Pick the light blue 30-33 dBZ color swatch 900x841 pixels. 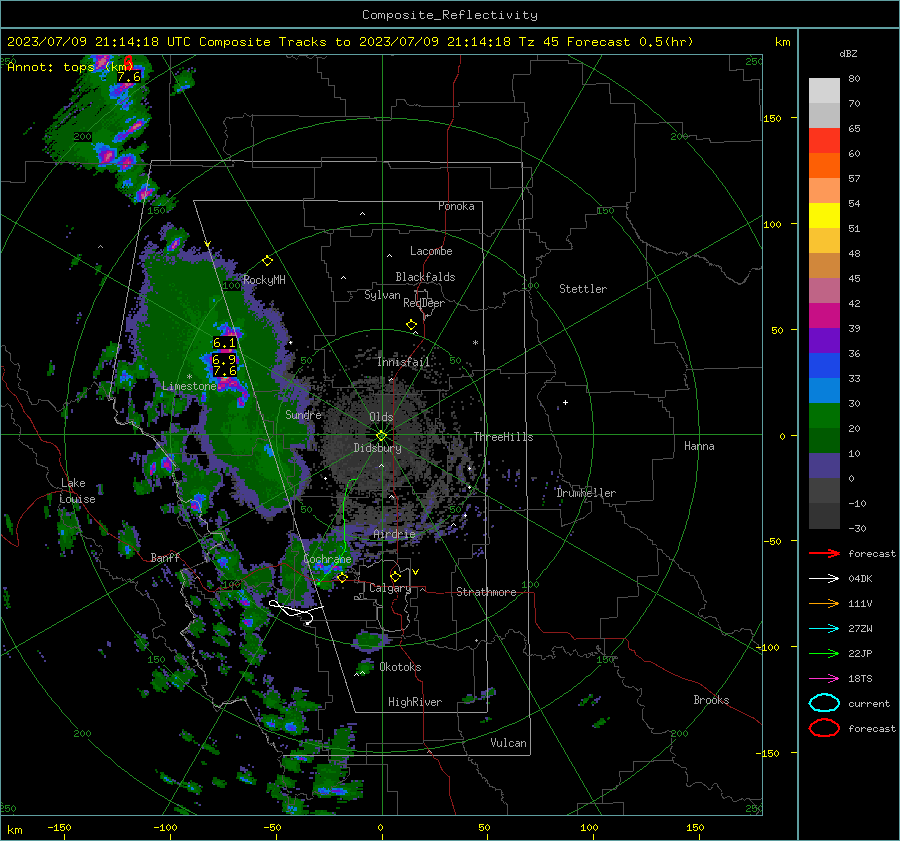click(x=824, y=390)
